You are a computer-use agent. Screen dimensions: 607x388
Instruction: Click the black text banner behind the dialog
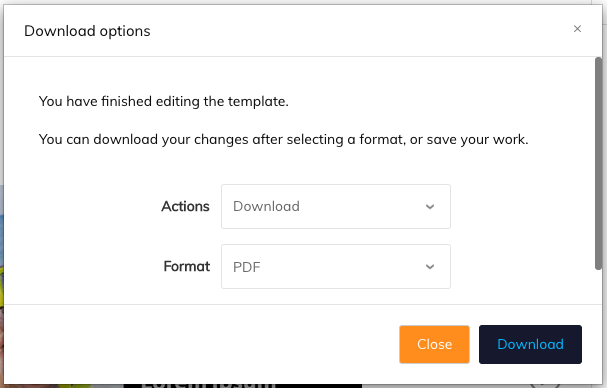pyautogui.click(x=243, y=386)
